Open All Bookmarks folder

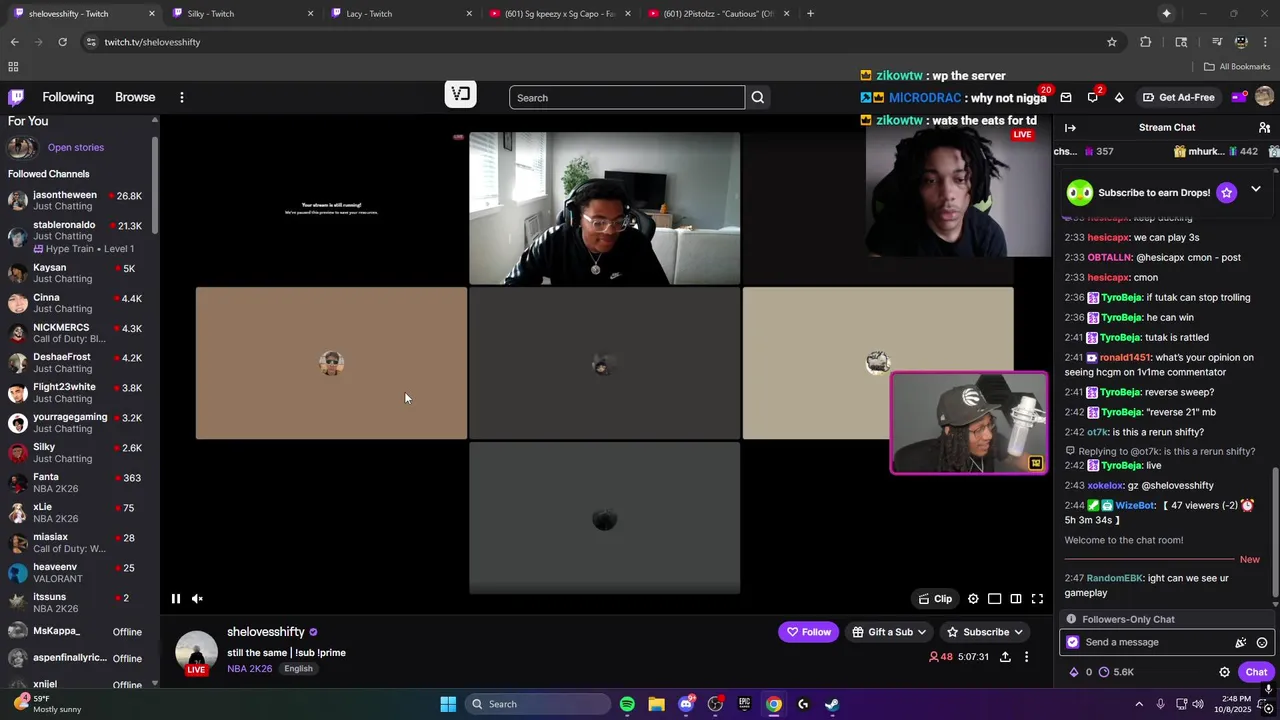1237,67
